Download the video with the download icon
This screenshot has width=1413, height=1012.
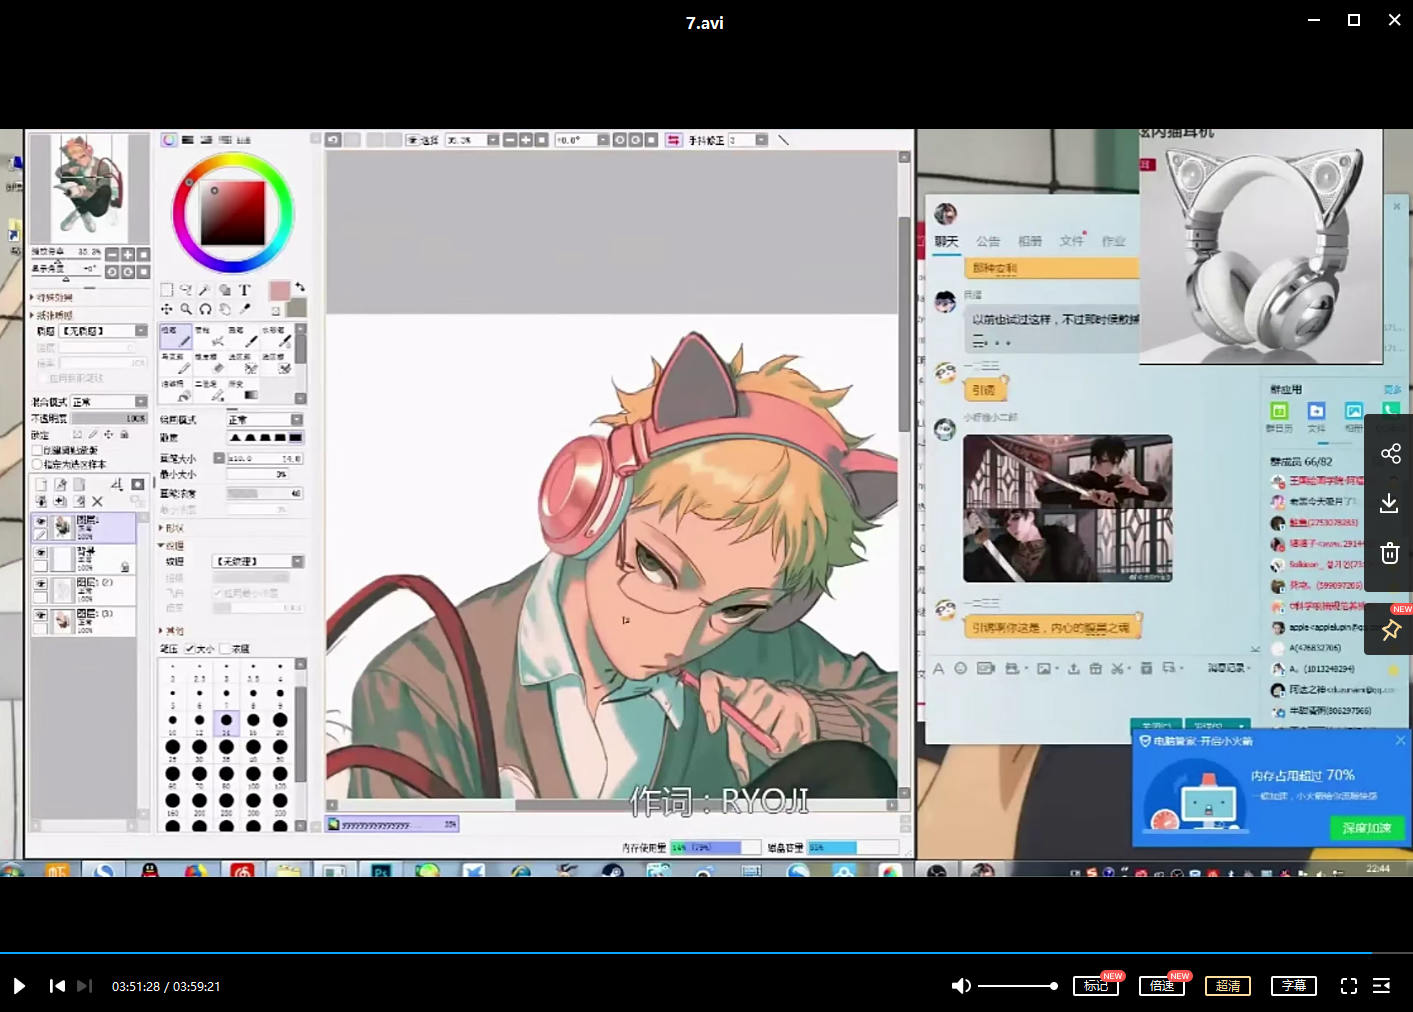coord(1390,504)
